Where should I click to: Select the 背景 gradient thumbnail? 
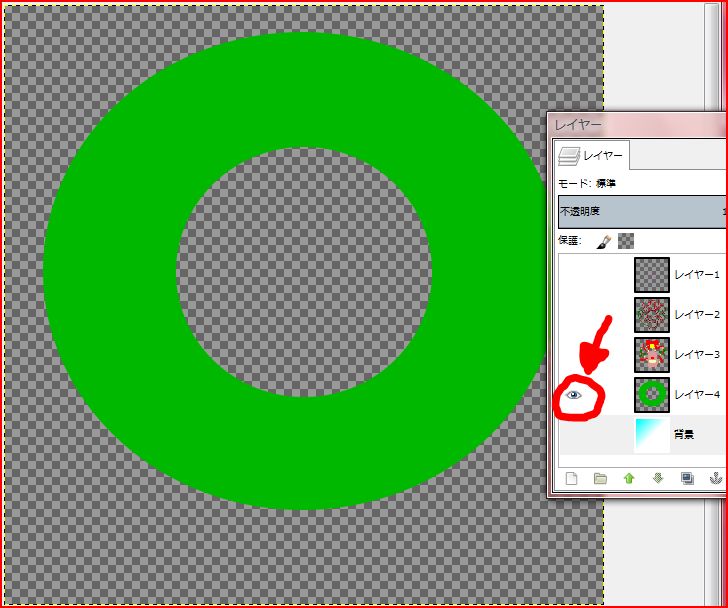(652, 435)
